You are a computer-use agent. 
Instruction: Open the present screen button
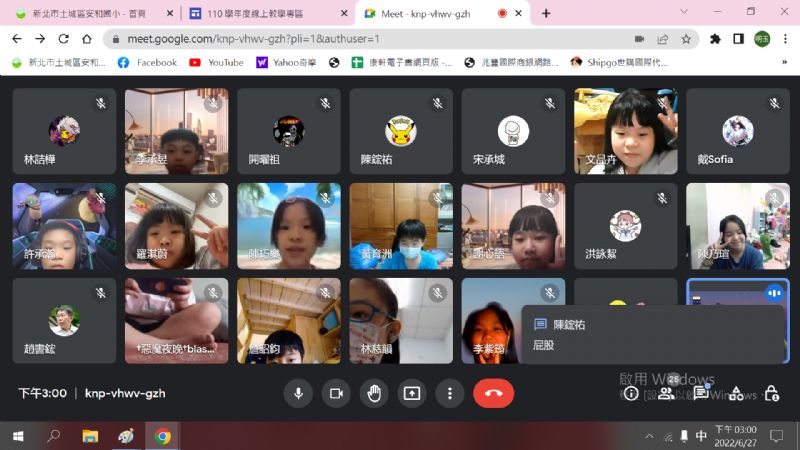(x=412, y=393)
